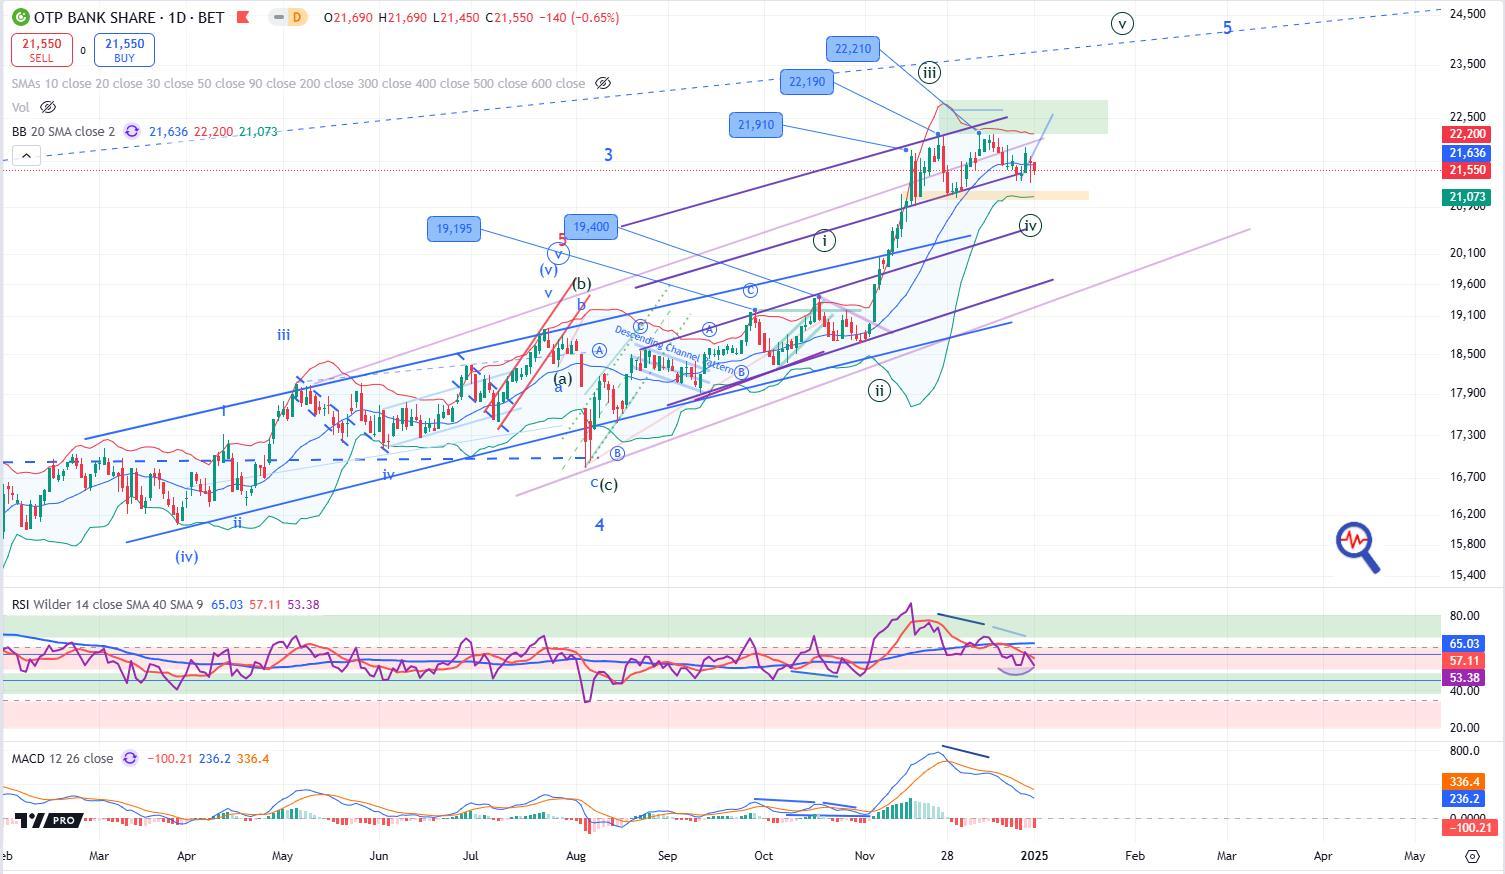The width and height of the screenshot is (1505, 874).
Task: Click the Feb label on time axis
Action: coord(1135,856)
